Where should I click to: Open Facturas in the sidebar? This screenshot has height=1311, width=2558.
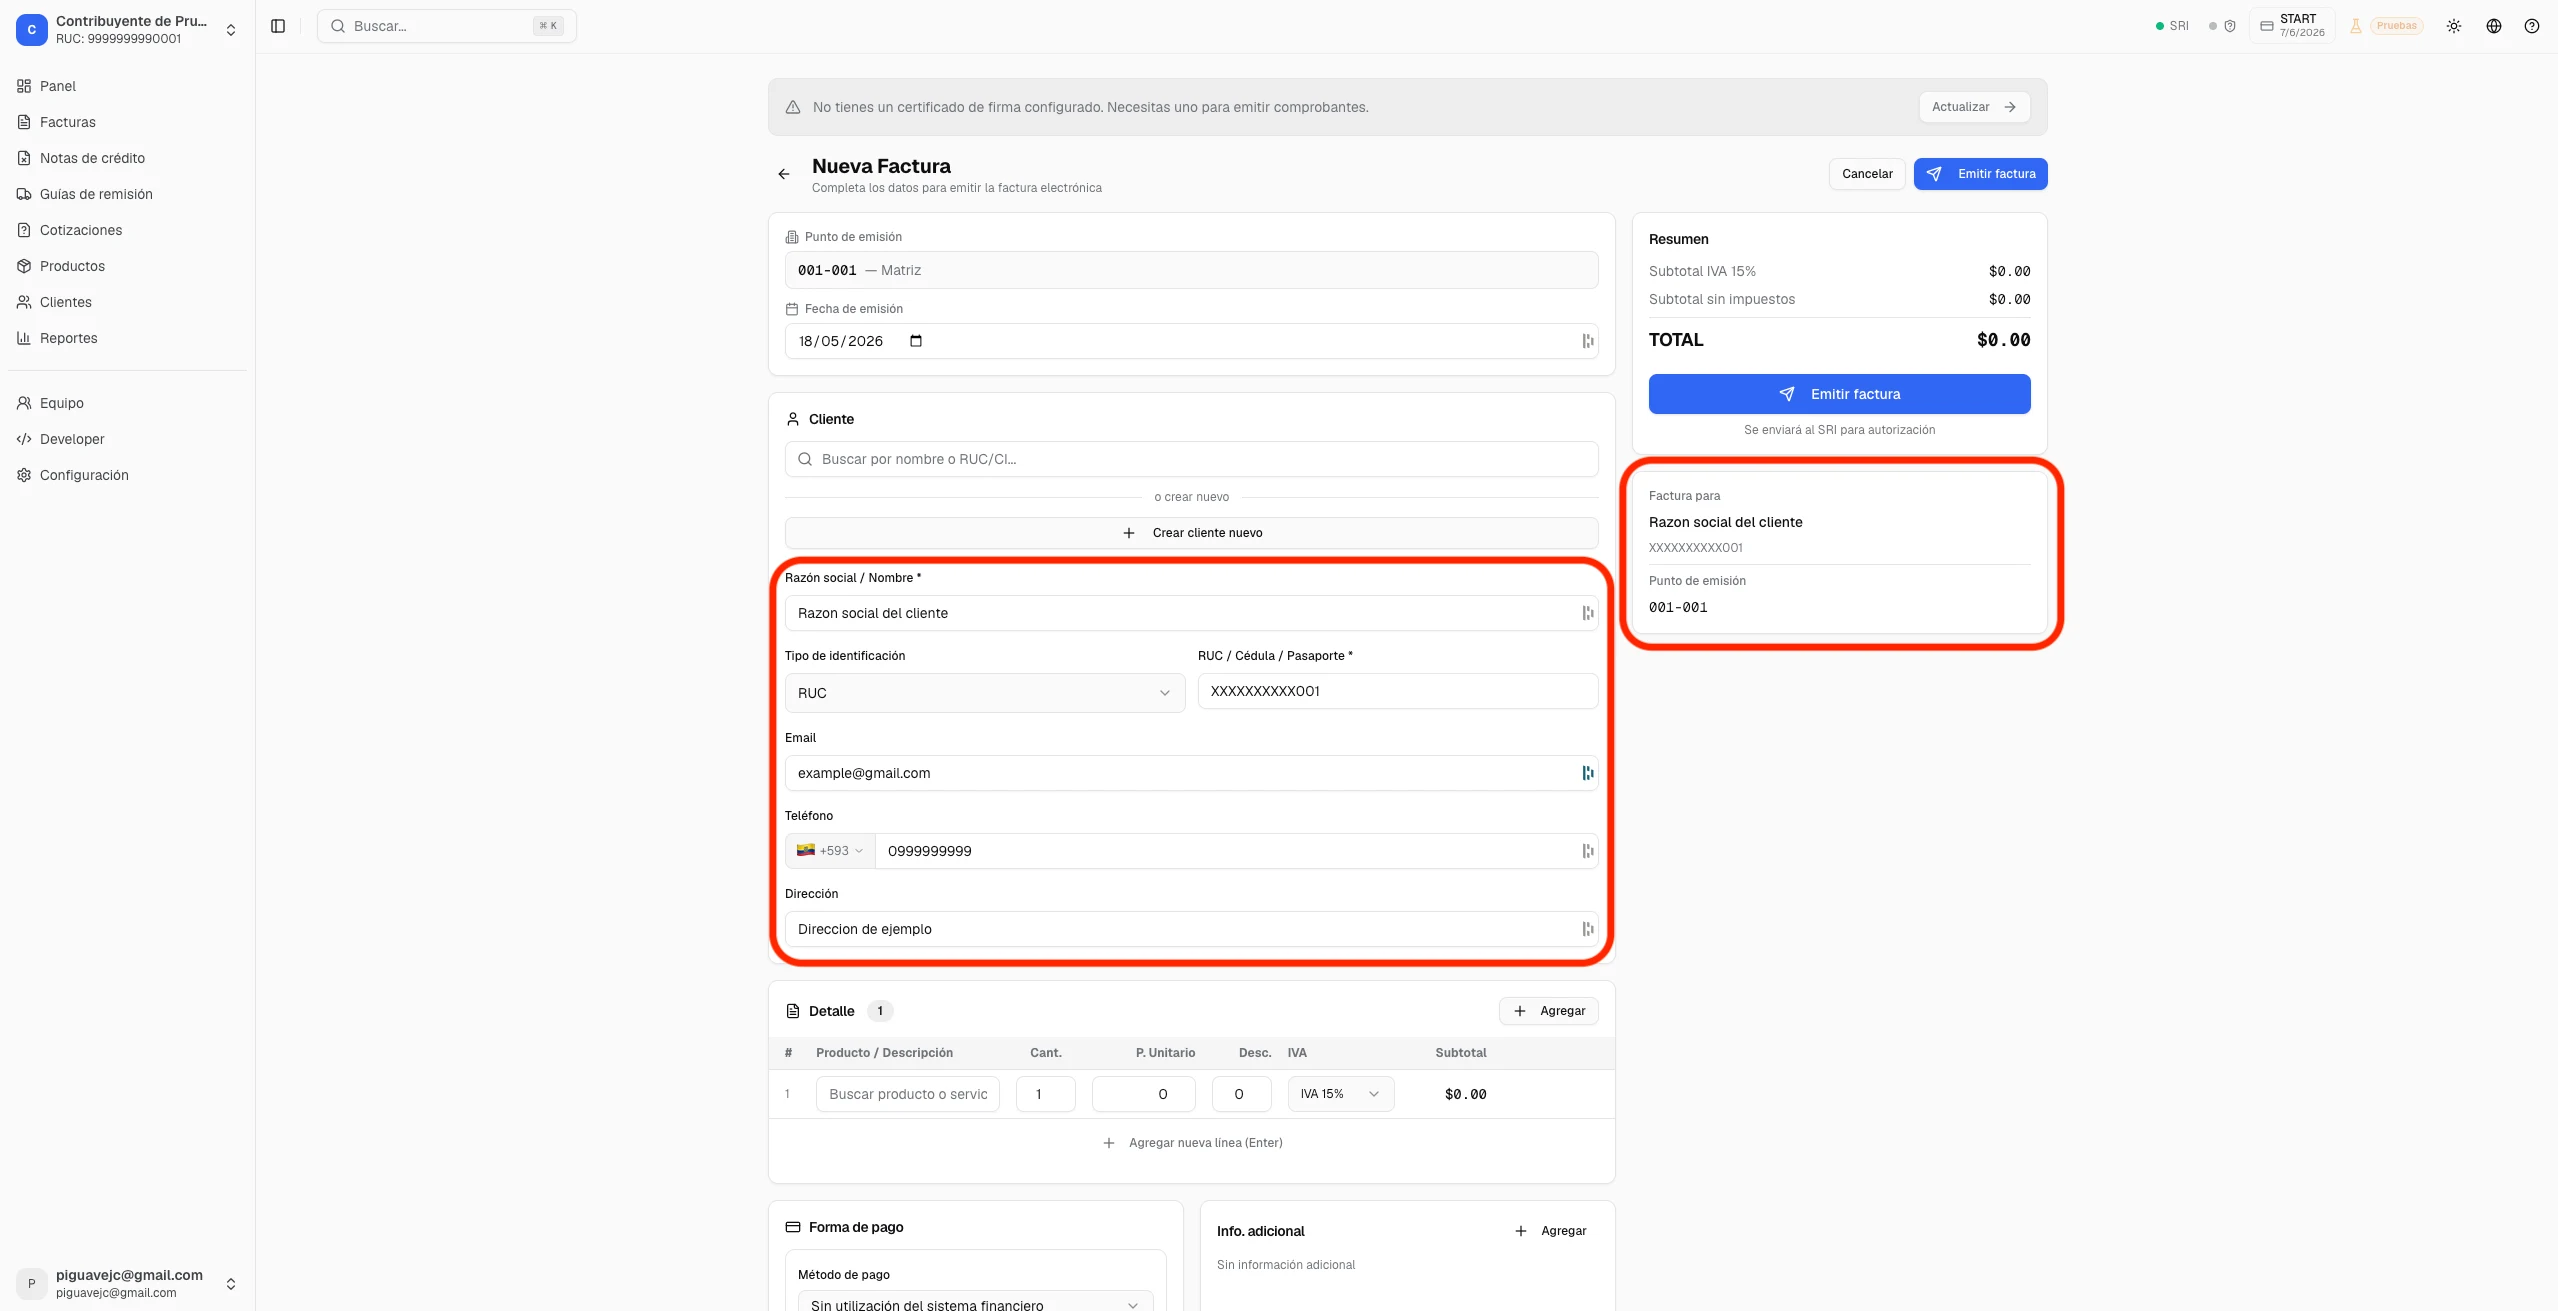click(x=127, y=122)
